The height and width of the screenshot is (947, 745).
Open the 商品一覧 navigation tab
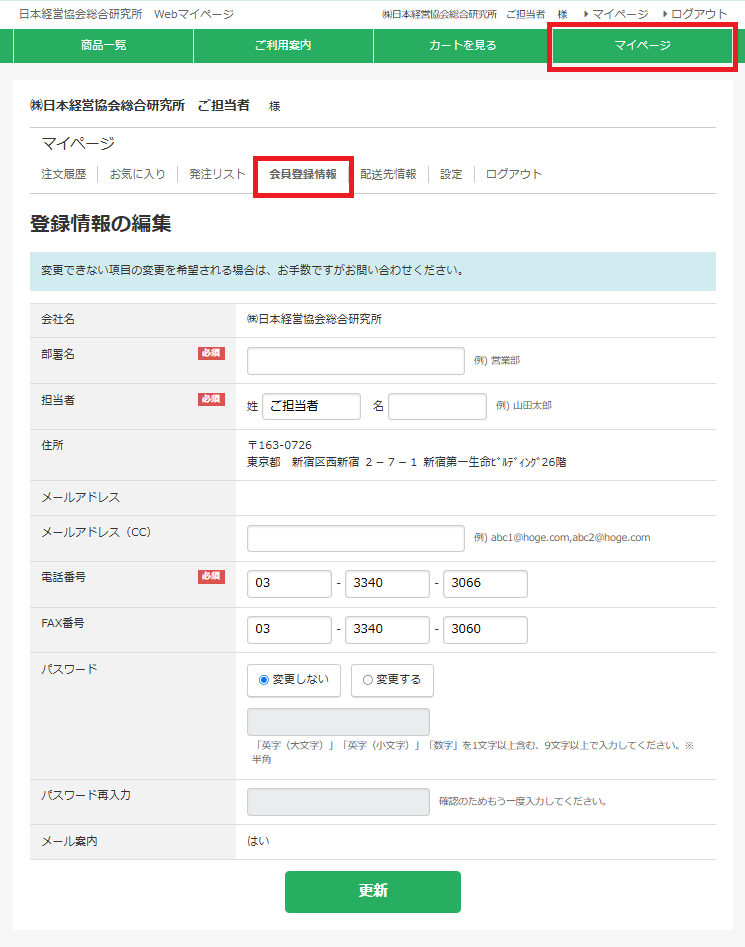103,46
